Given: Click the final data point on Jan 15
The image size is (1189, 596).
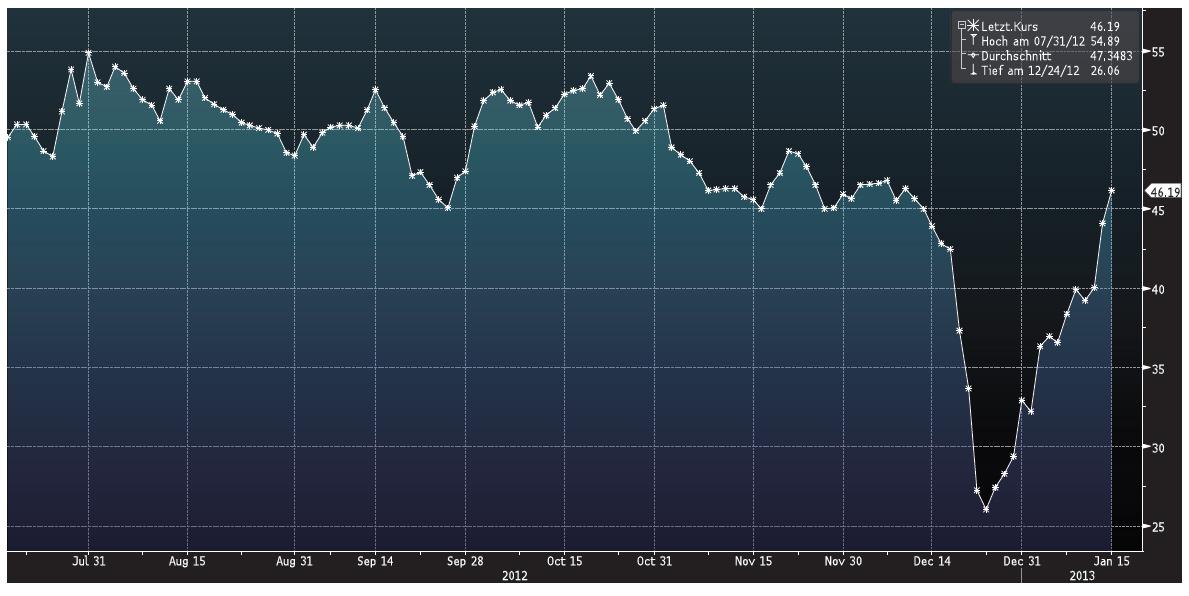Looking at the screenshot, I should [1112, 191].
